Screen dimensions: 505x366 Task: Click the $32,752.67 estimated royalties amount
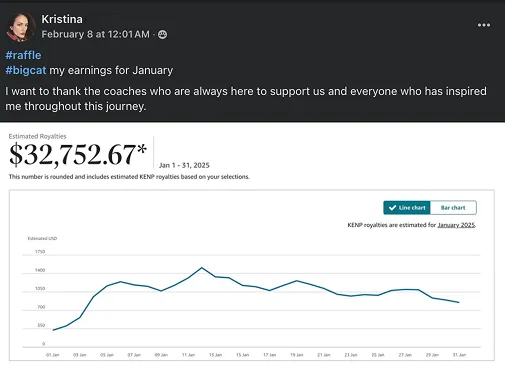[x=72, y=154]
